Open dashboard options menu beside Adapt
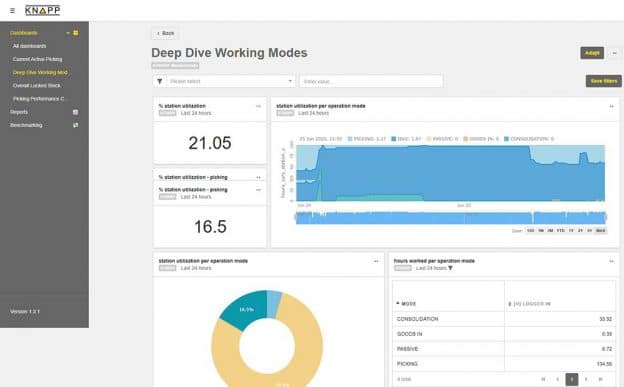Image resolution: width=624 pixels, height=387 pixels. coord(614,53)
